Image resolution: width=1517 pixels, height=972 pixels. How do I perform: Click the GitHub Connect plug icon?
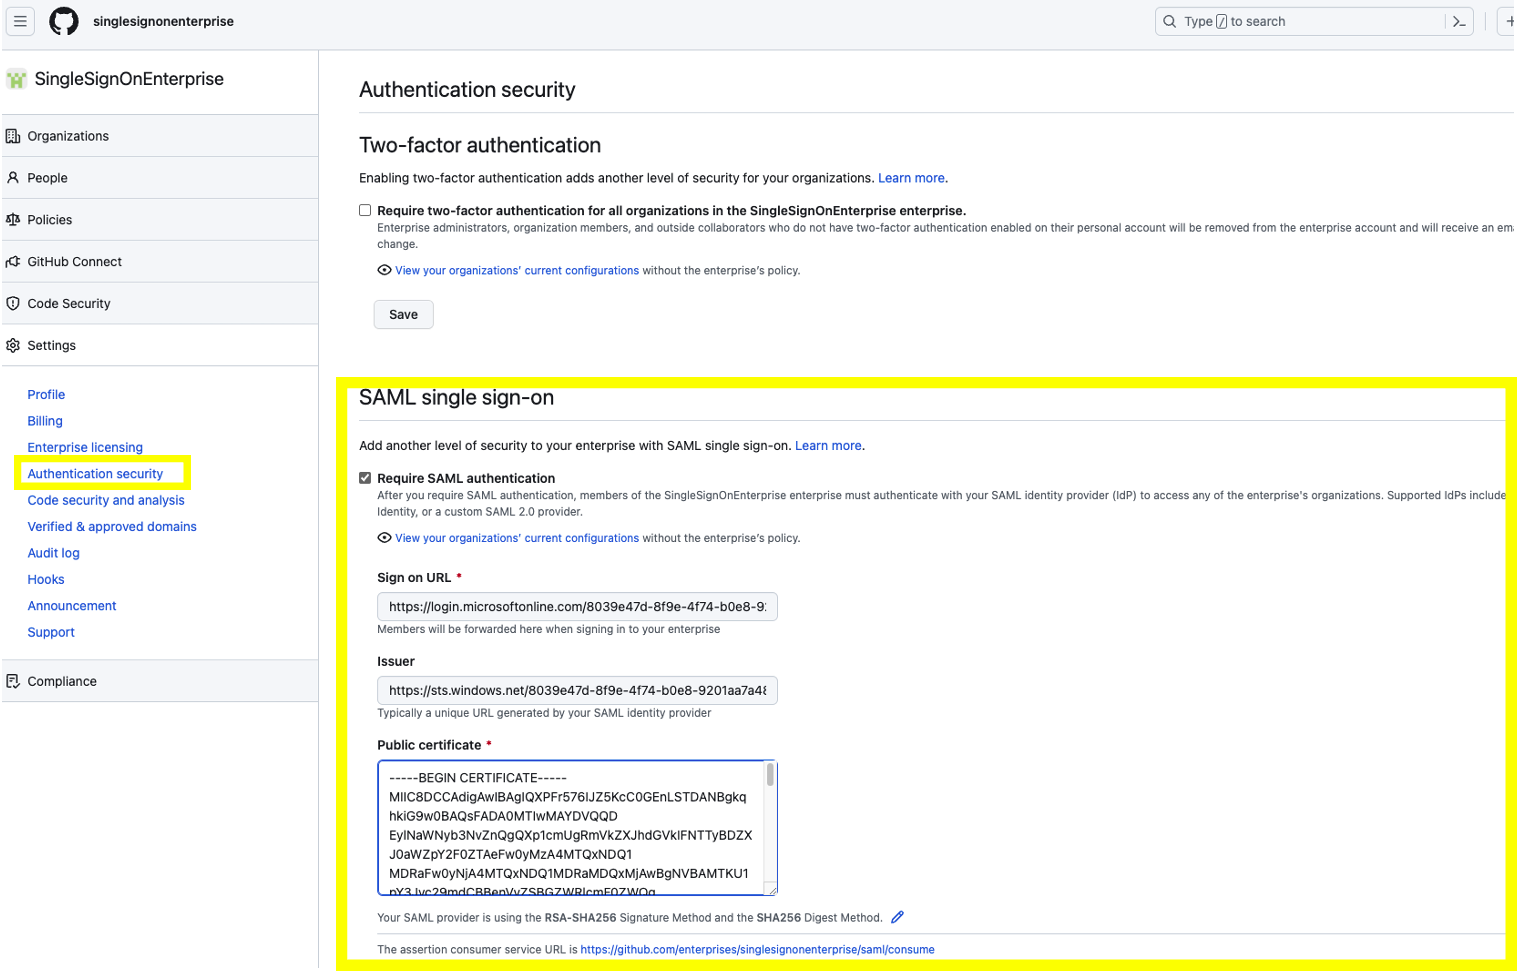point(13,262)
